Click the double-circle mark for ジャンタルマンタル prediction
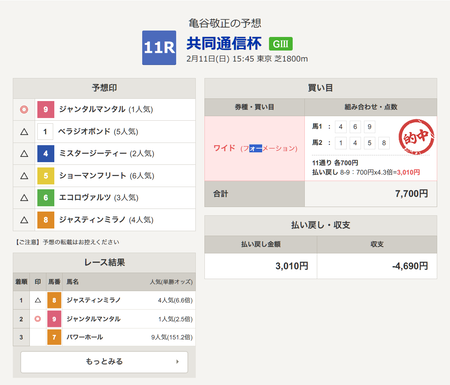 click(x=24, y=109)
